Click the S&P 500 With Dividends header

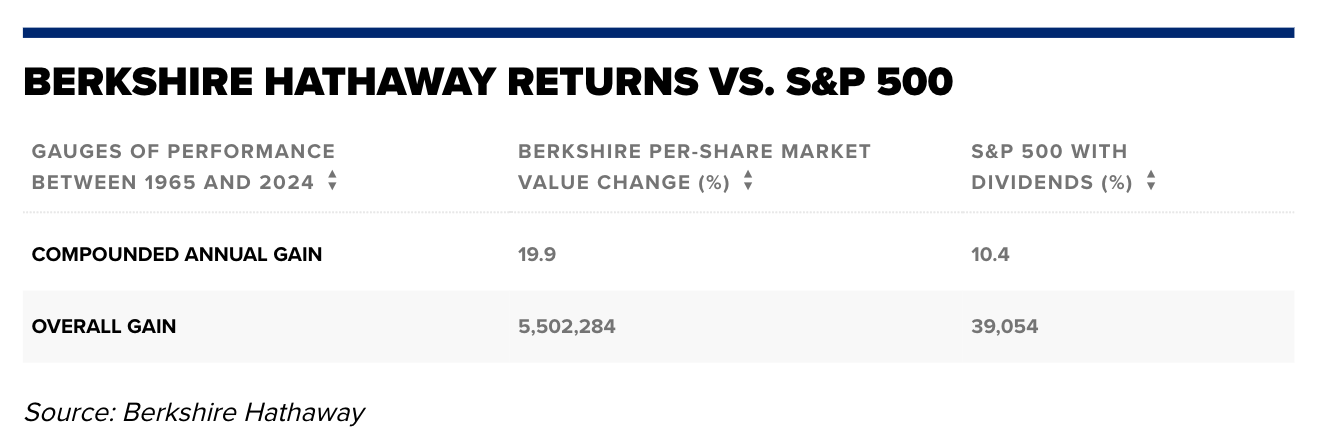[1049, 152]
